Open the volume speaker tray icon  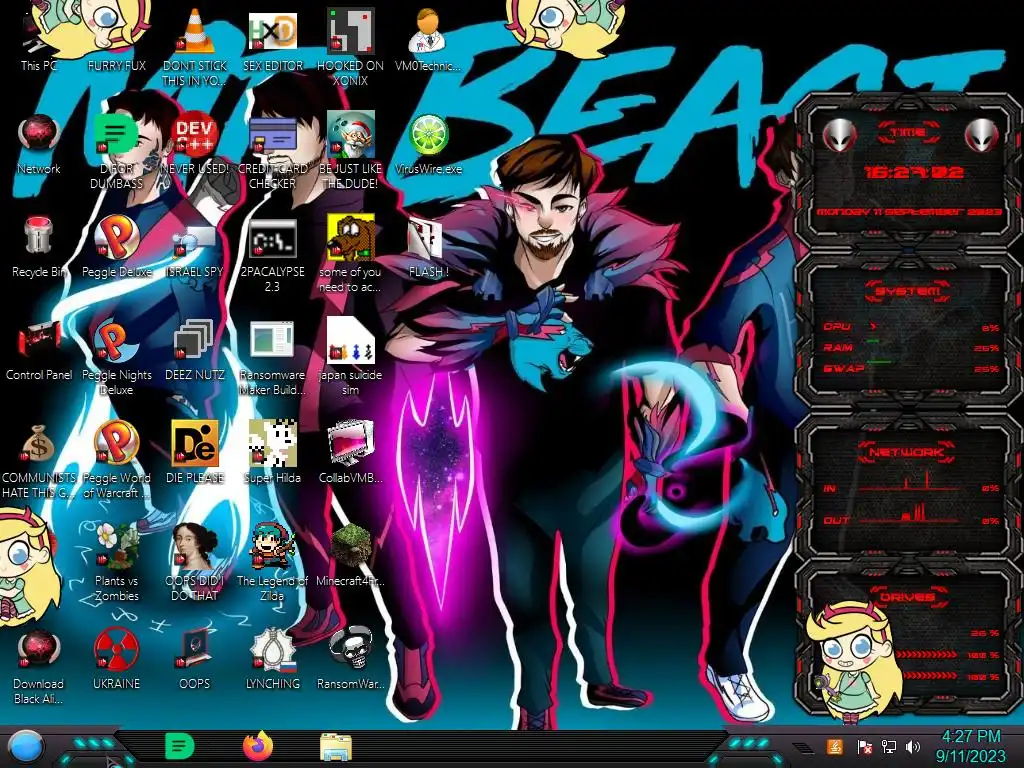913,746
